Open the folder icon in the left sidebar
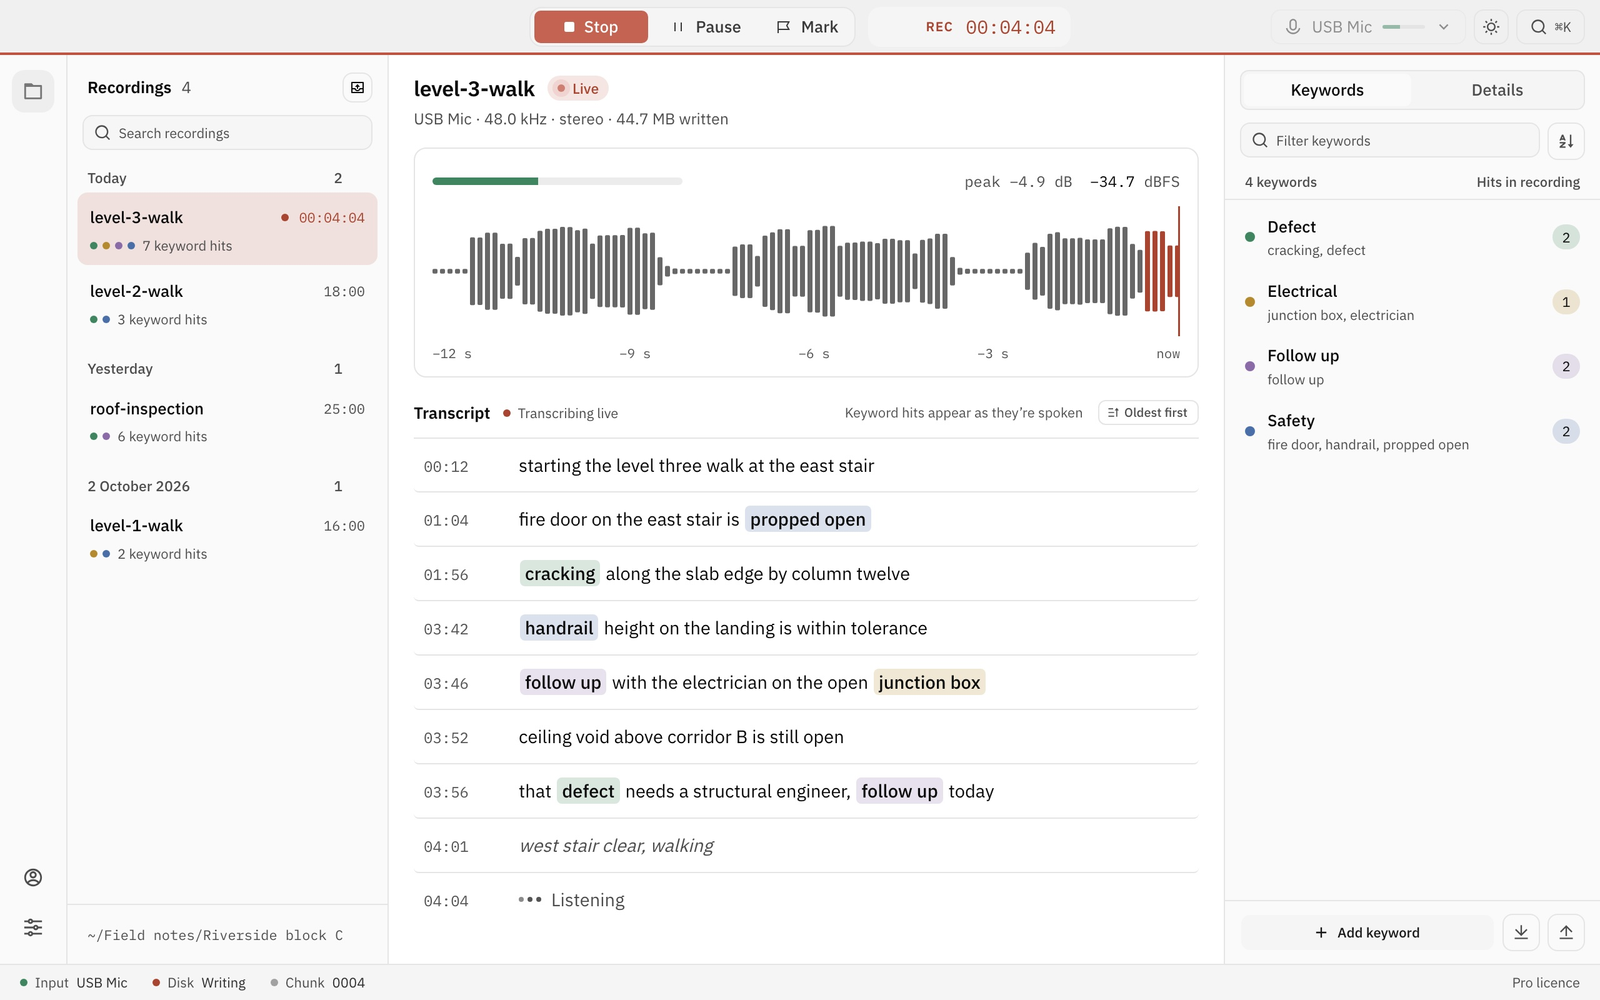This screenshot has height=1000, width=1600. (33, 91)
